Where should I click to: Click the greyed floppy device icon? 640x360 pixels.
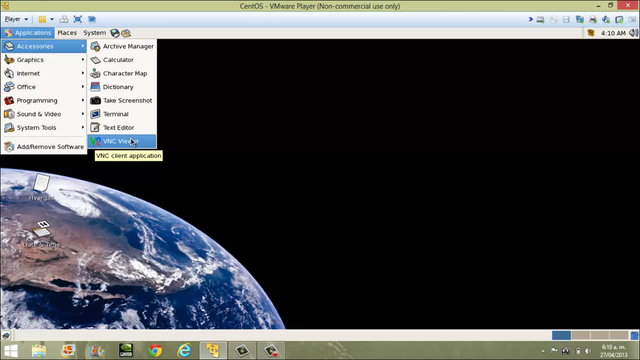[x=566, y=19]
